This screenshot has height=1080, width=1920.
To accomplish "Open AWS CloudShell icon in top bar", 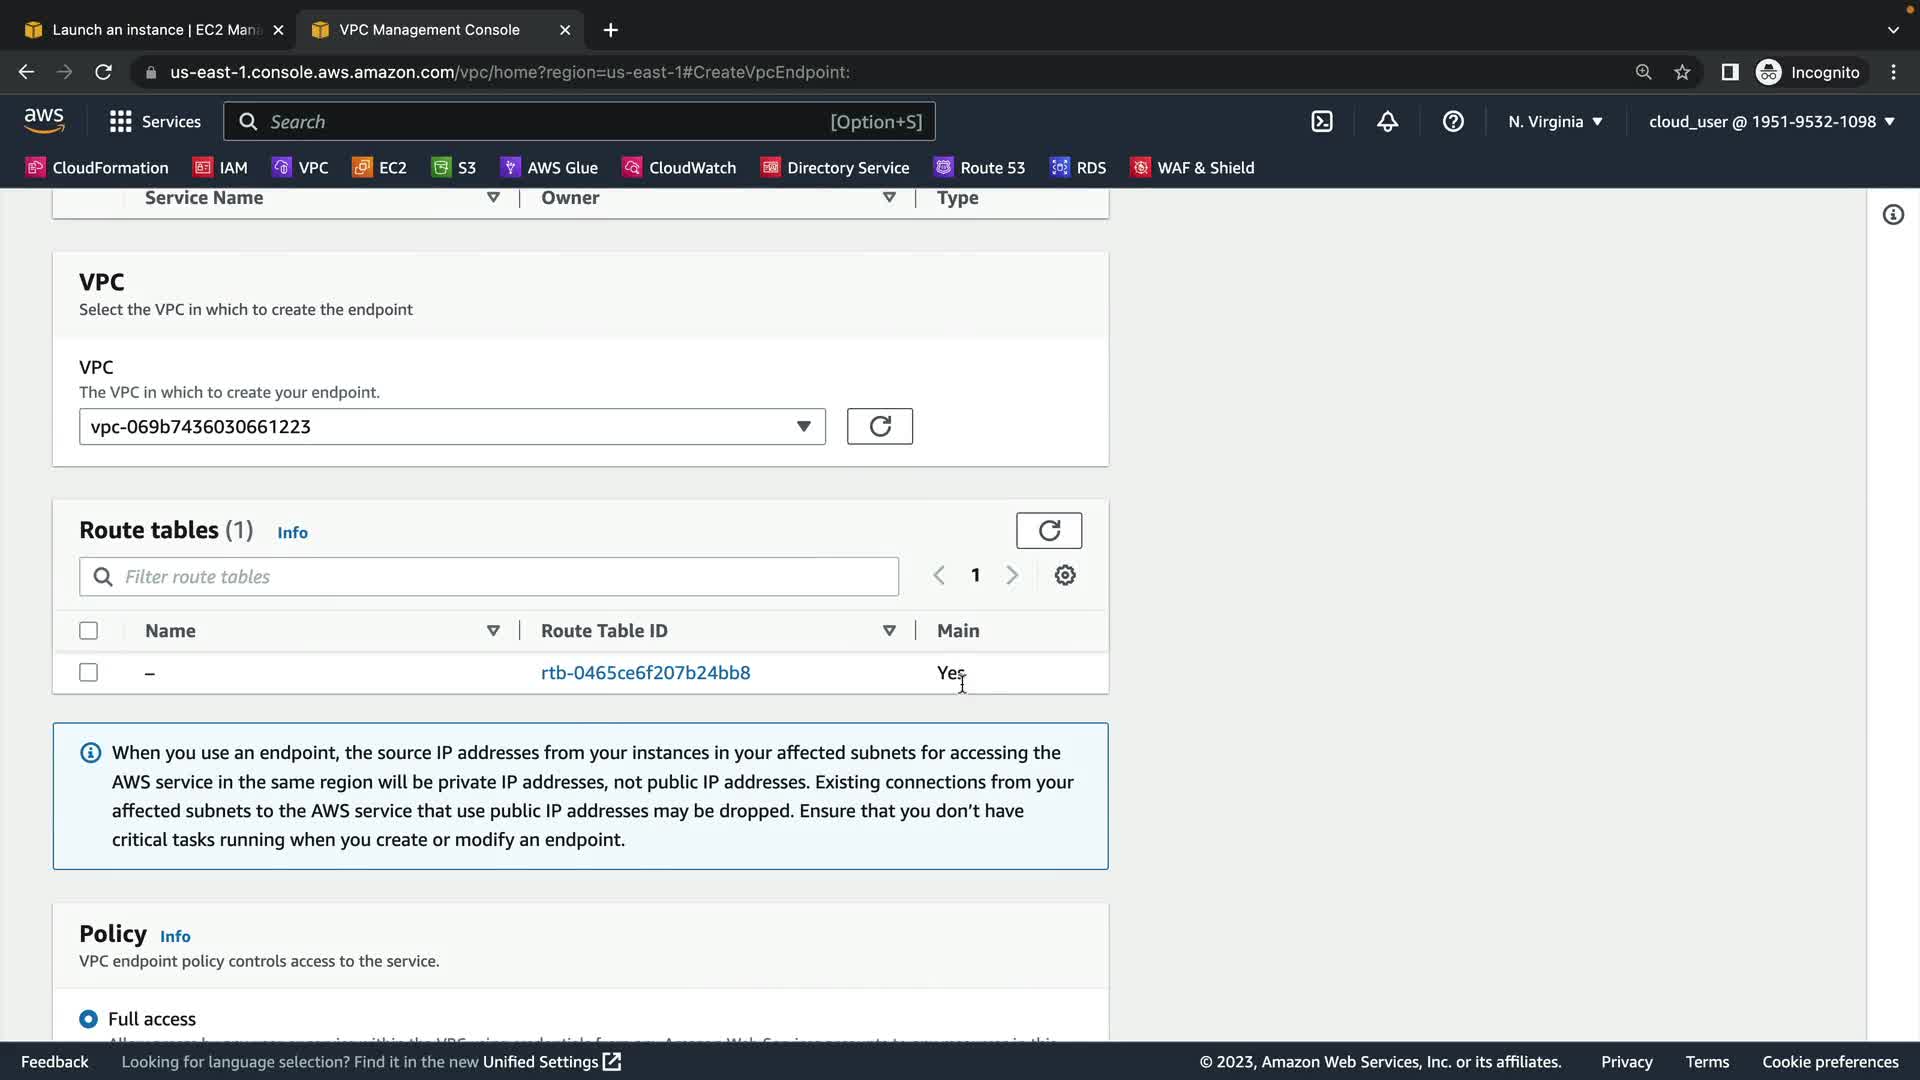I will coord(1322,122).
